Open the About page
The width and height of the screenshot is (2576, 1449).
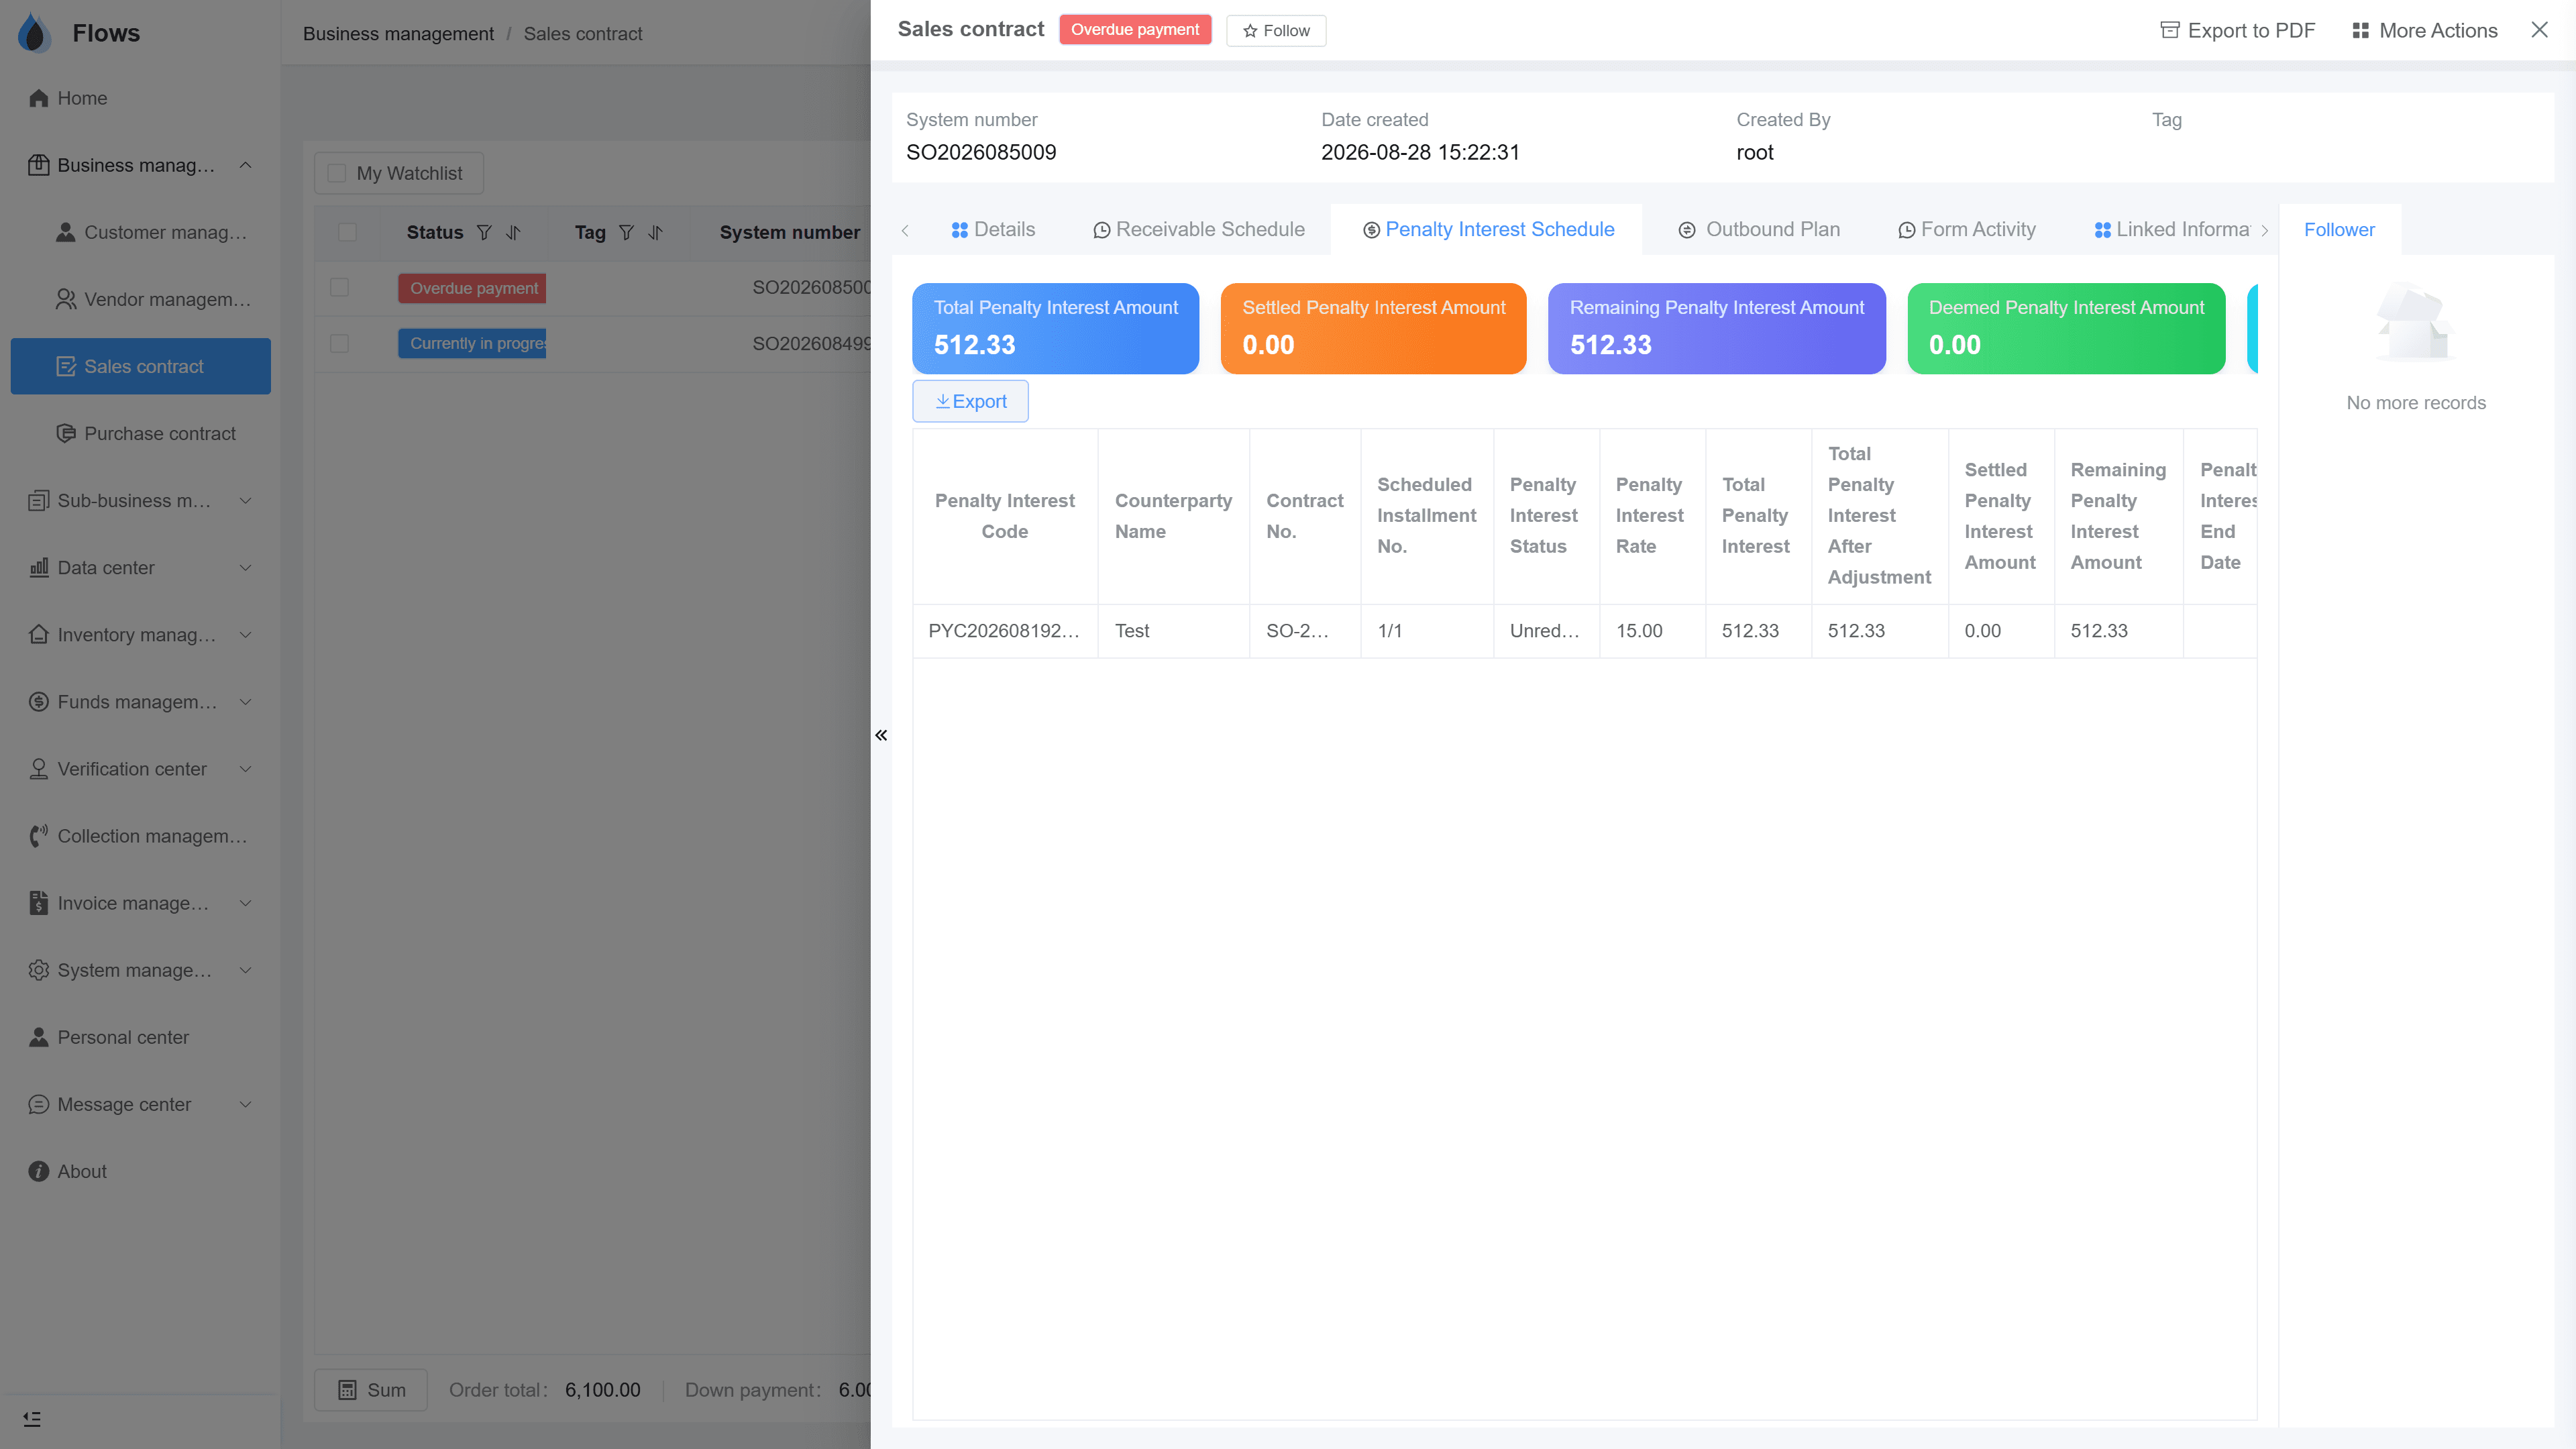(140, 1171)
